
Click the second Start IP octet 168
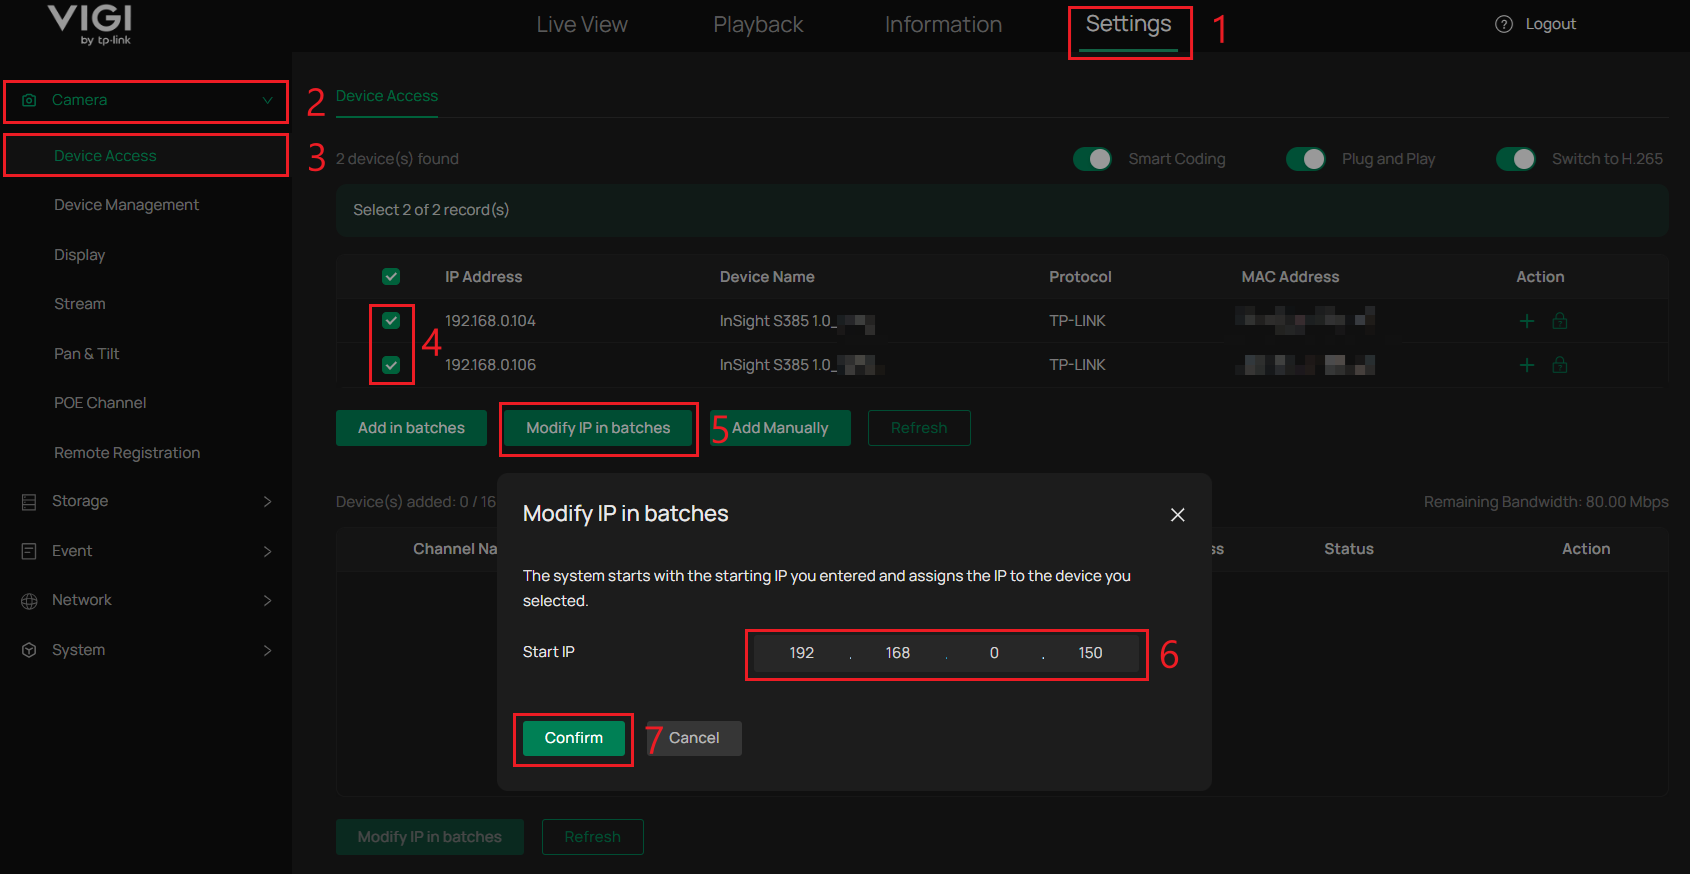tap(898, 653)
